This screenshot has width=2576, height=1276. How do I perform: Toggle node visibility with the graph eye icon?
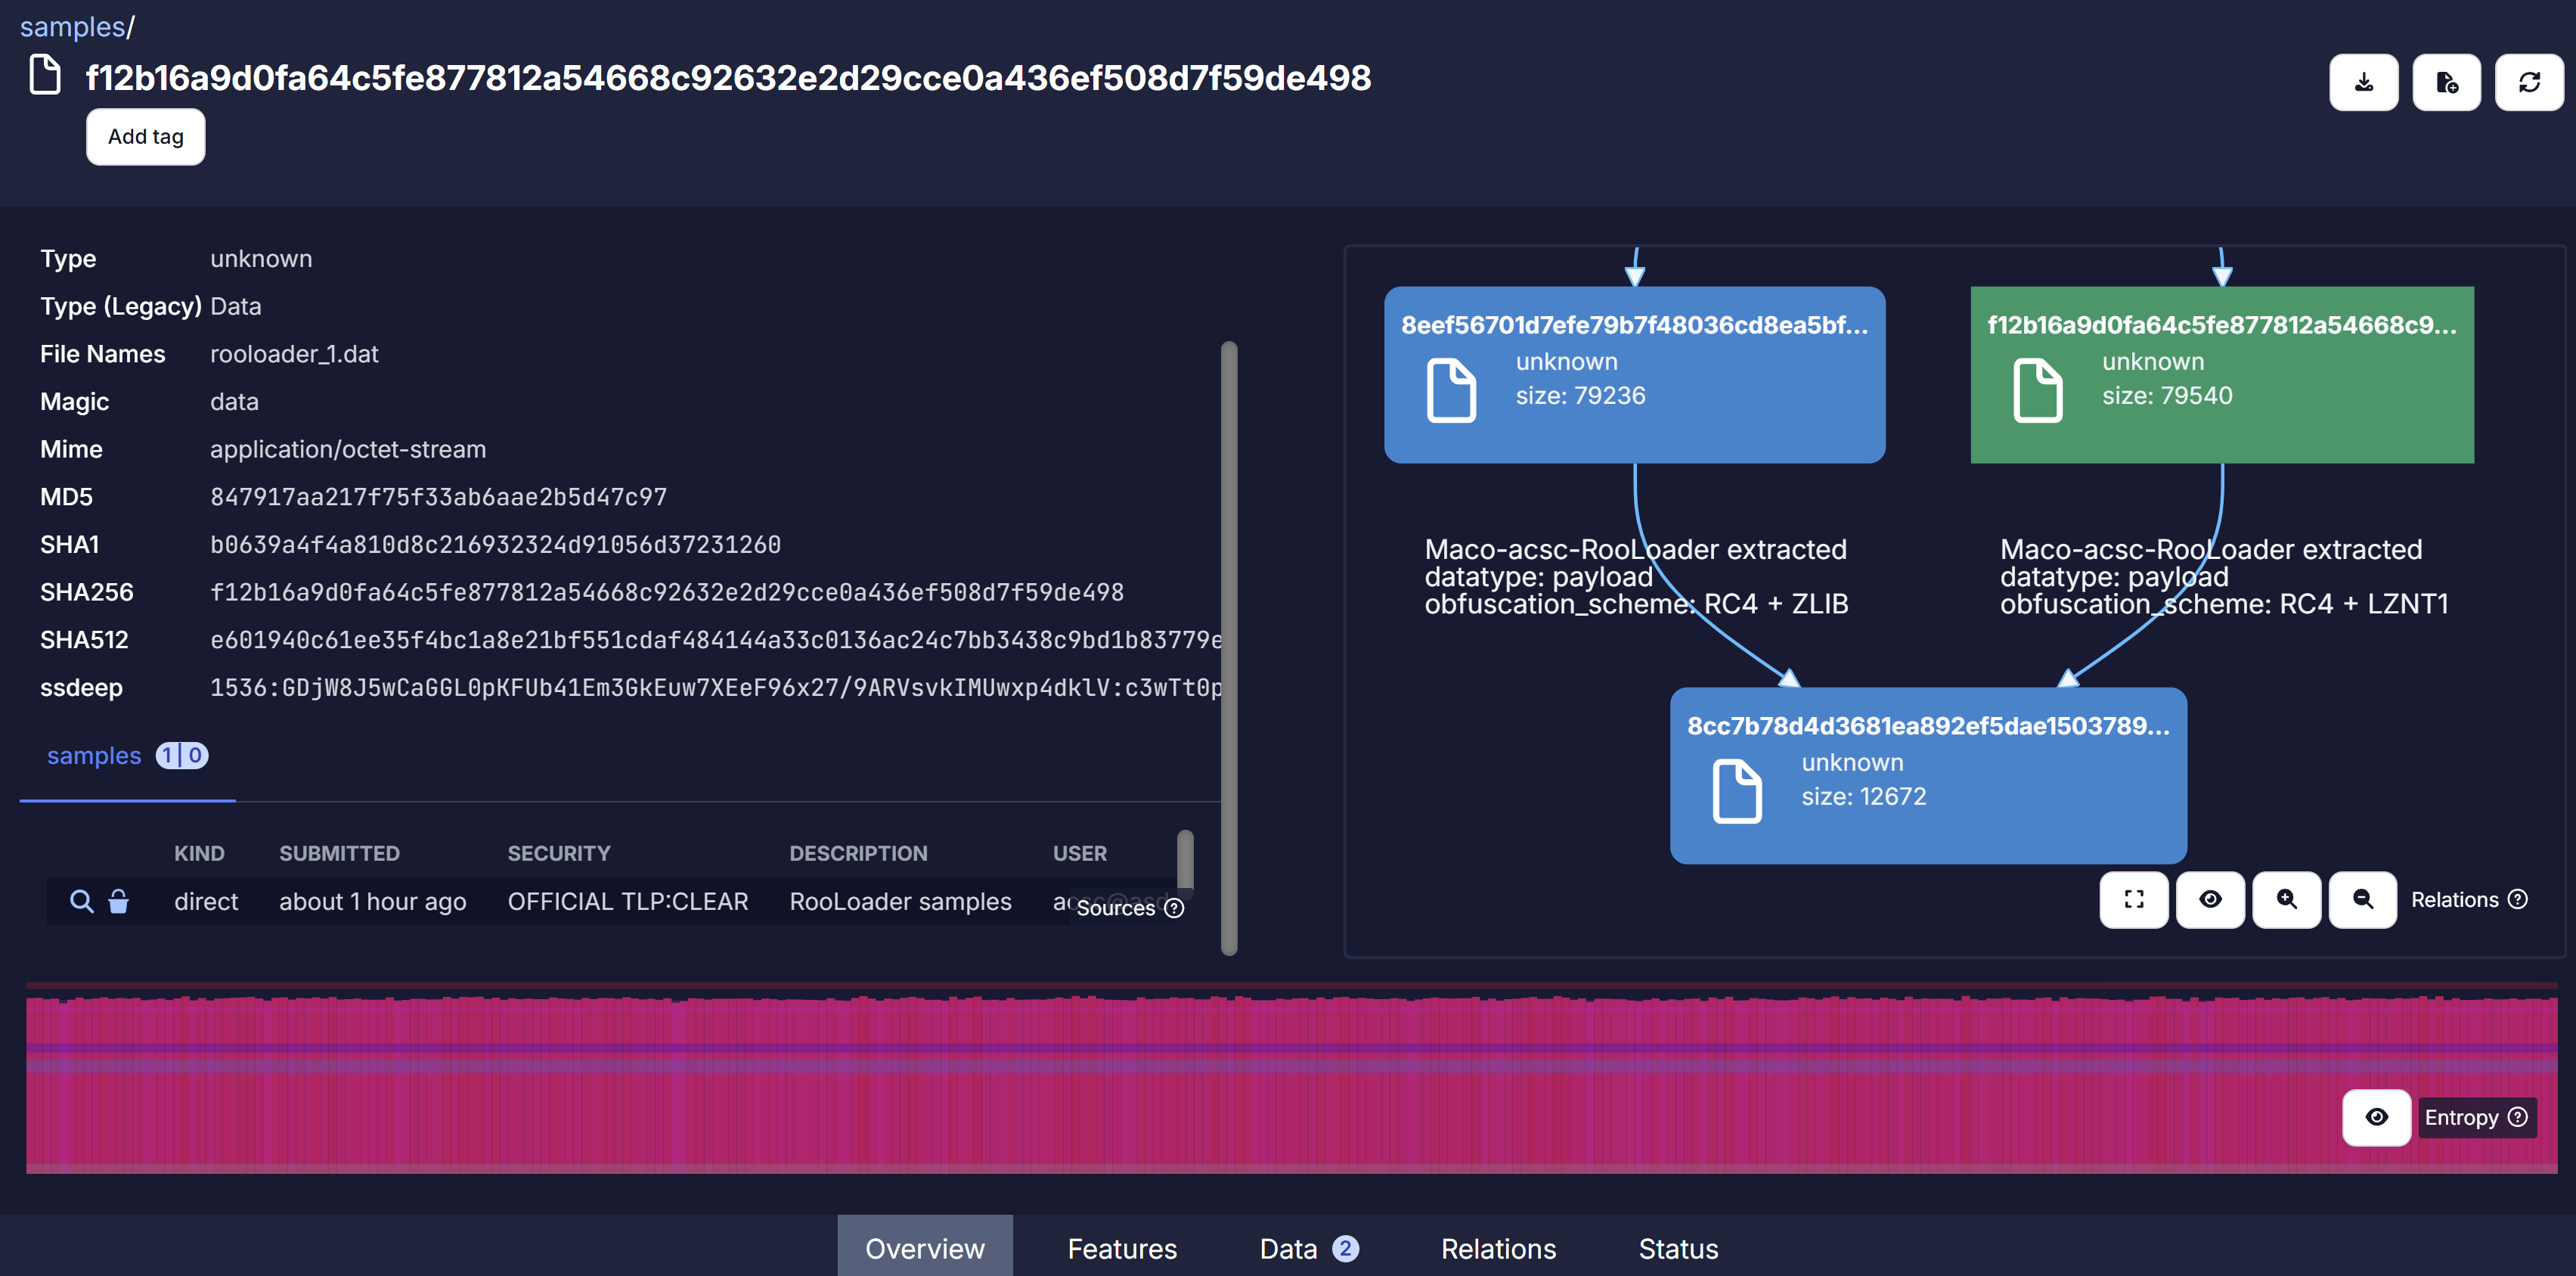2210,900
